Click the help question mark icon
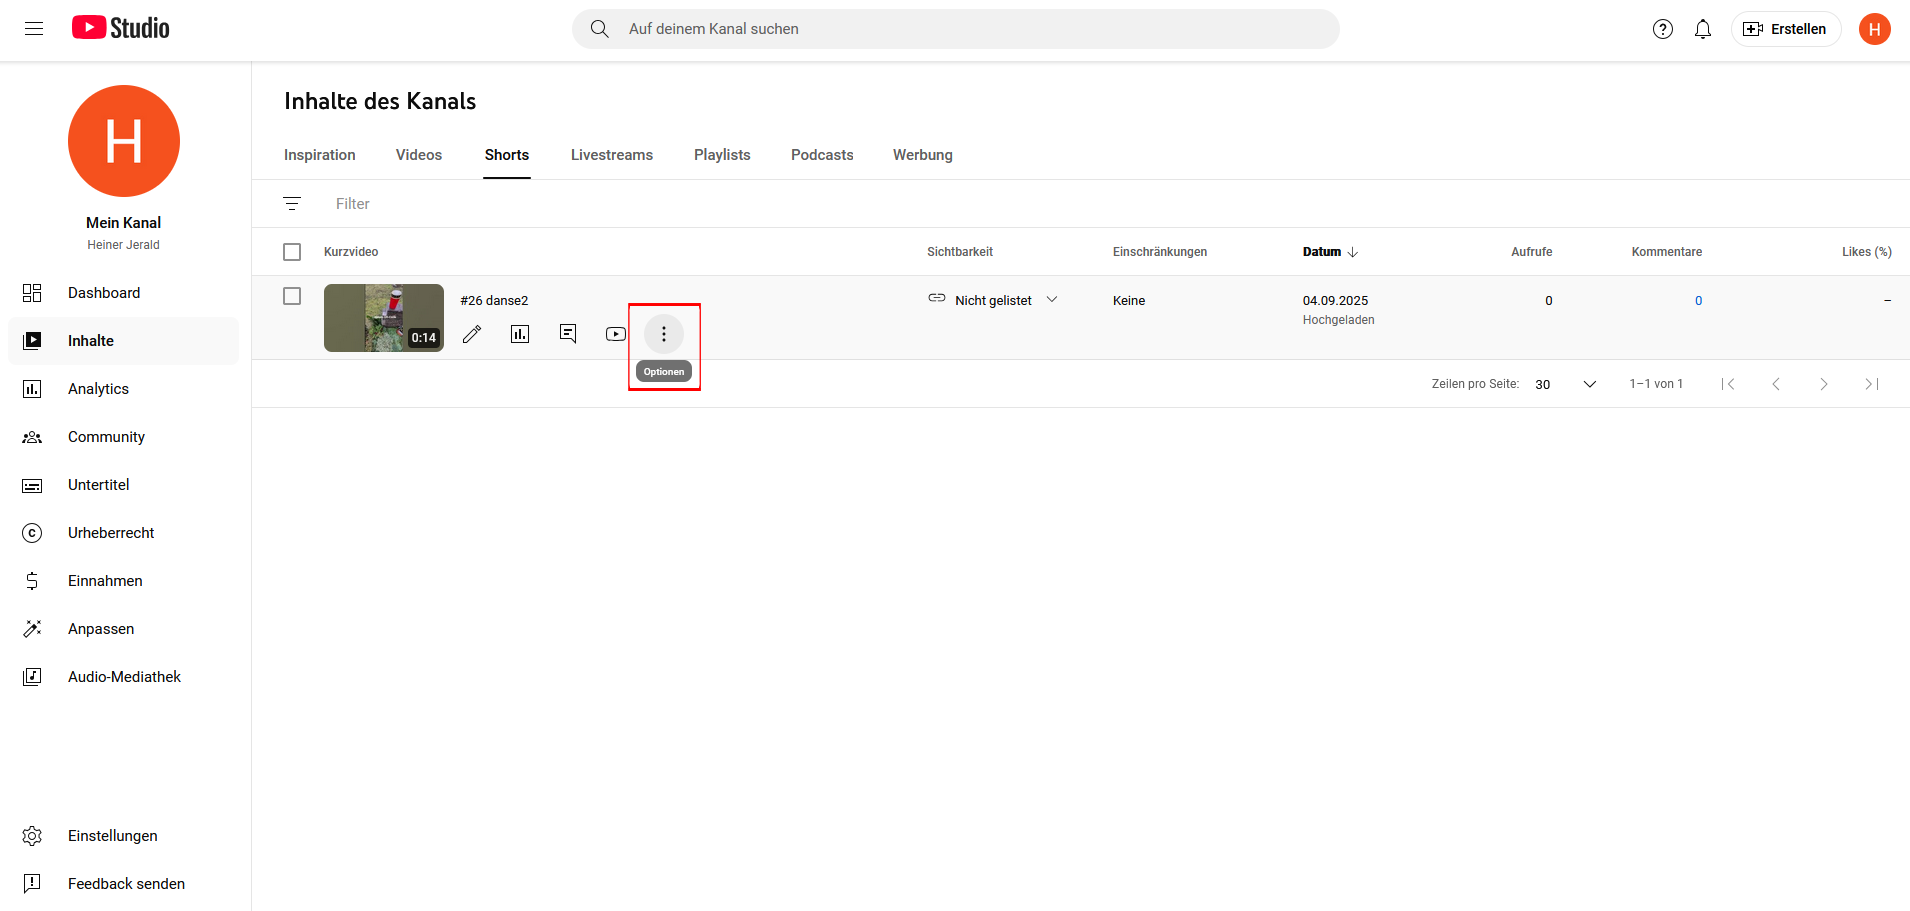Screen dimensions: 1910x911 pos(1663,29)
